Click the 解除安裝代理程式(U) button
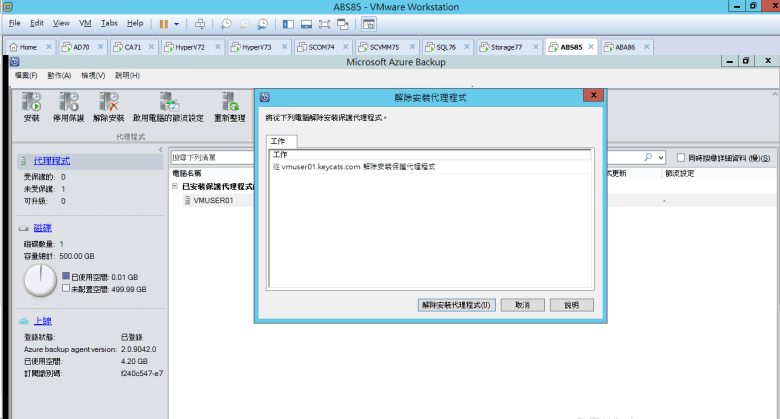This screenshot has width=780, height=419. pos(456,304)
